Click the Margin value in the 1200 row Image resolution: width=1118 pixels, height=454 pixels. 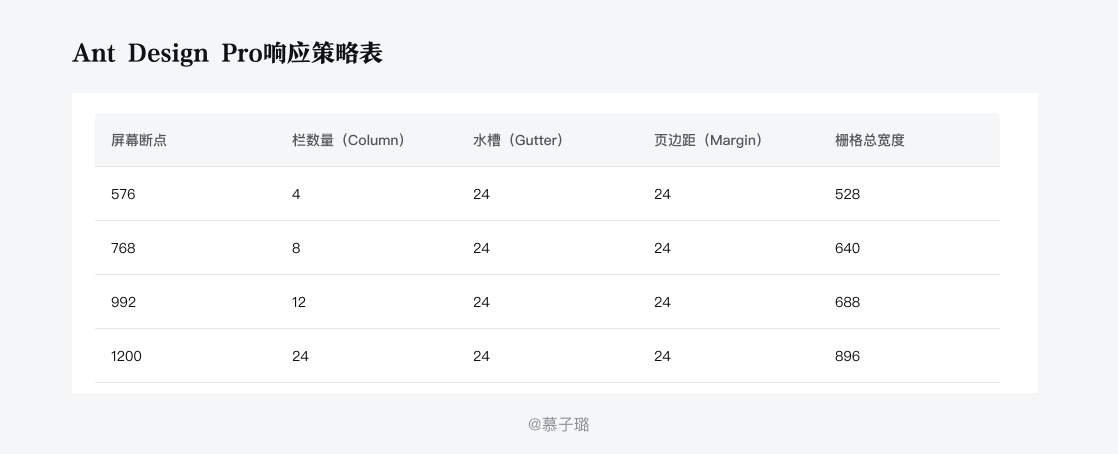(x=662, y=356)
